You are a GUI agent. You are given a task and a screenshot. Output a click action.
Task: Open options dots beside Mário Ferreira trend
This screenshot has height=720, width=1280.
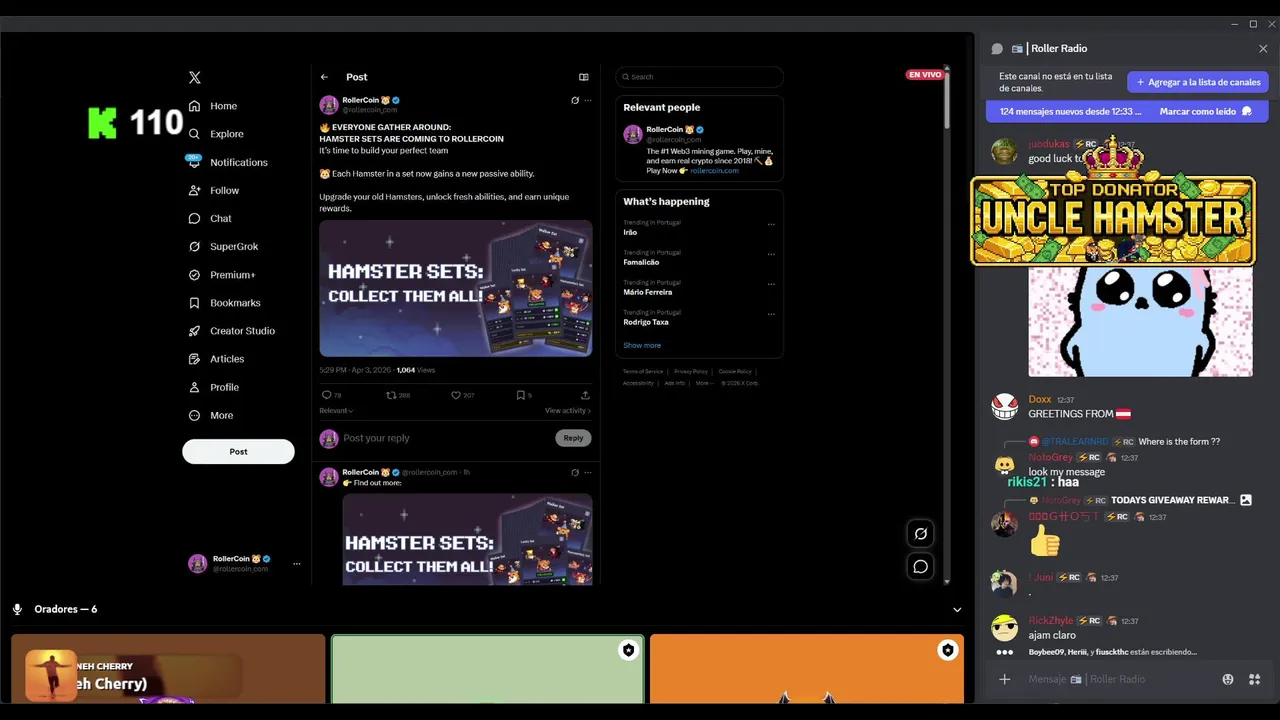771,284
